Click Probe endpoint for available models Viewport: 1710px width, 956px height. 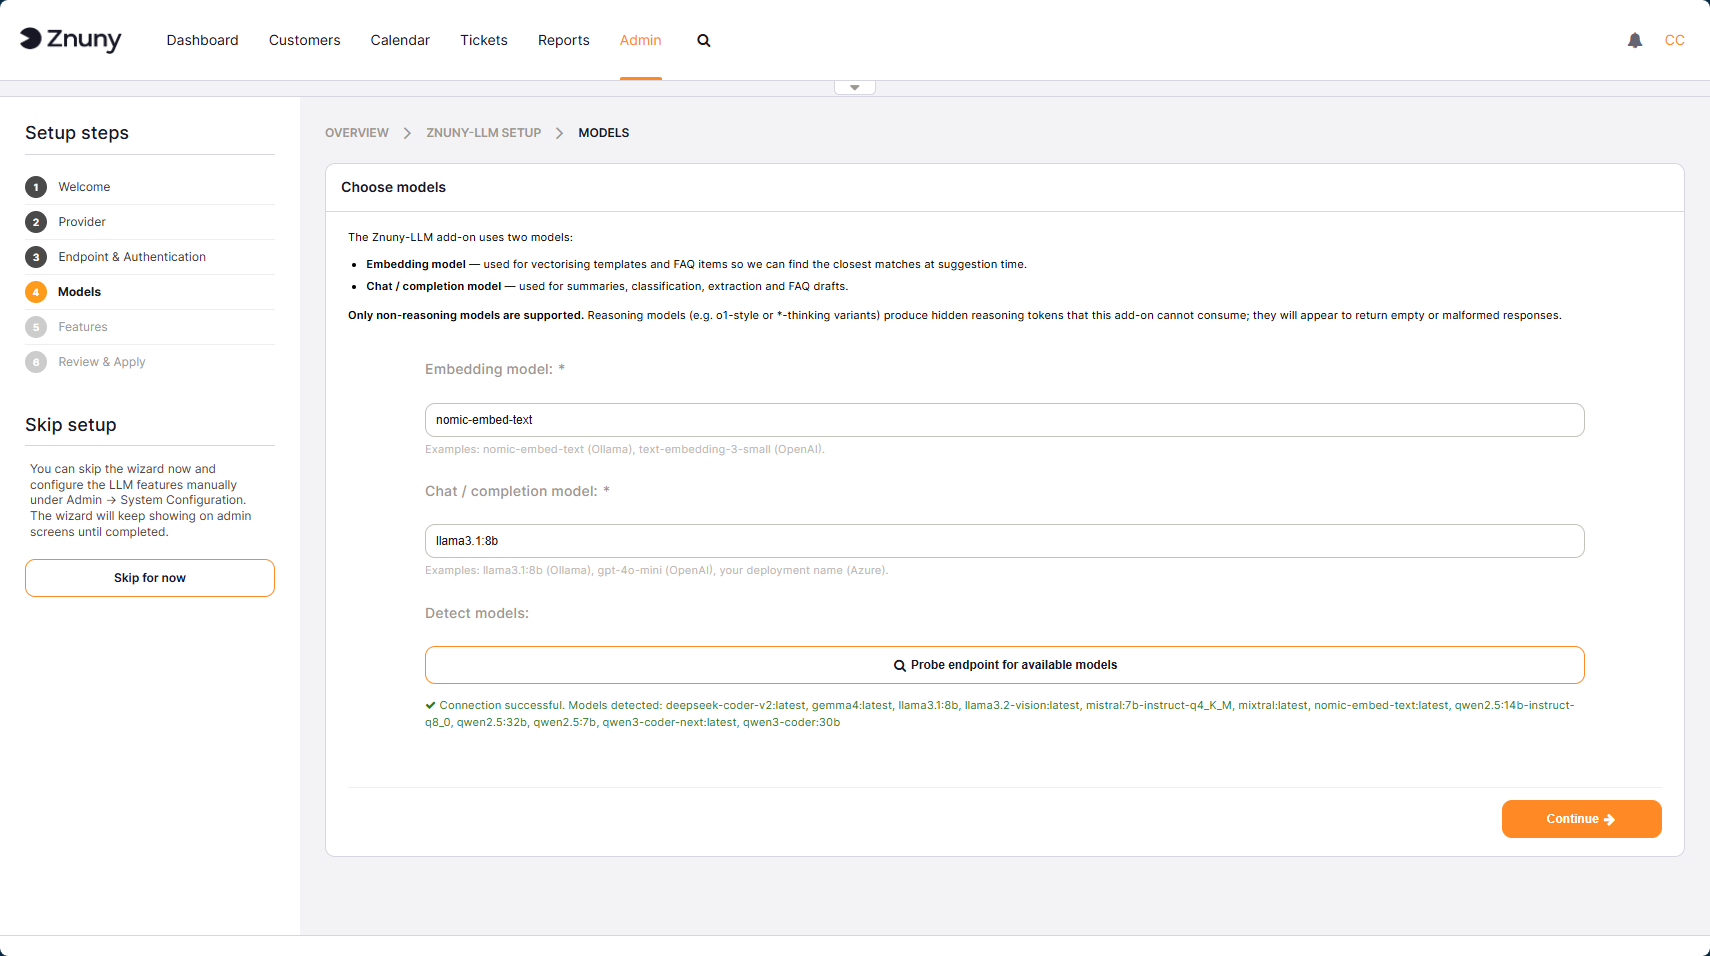(1005, 665)
